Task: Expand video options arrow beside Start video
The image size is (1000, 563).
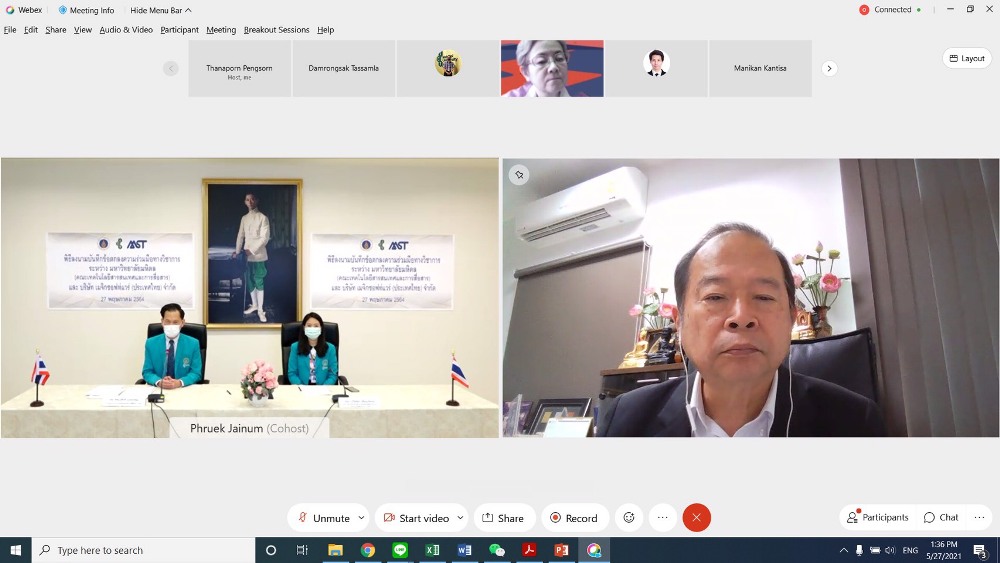Action: pos(460,518)
